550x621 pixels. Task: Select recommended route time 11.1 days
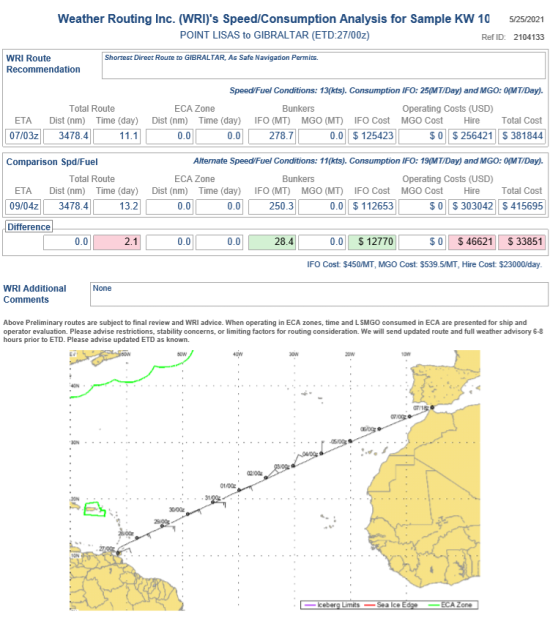pyautogui.click(x=117, y=136)
